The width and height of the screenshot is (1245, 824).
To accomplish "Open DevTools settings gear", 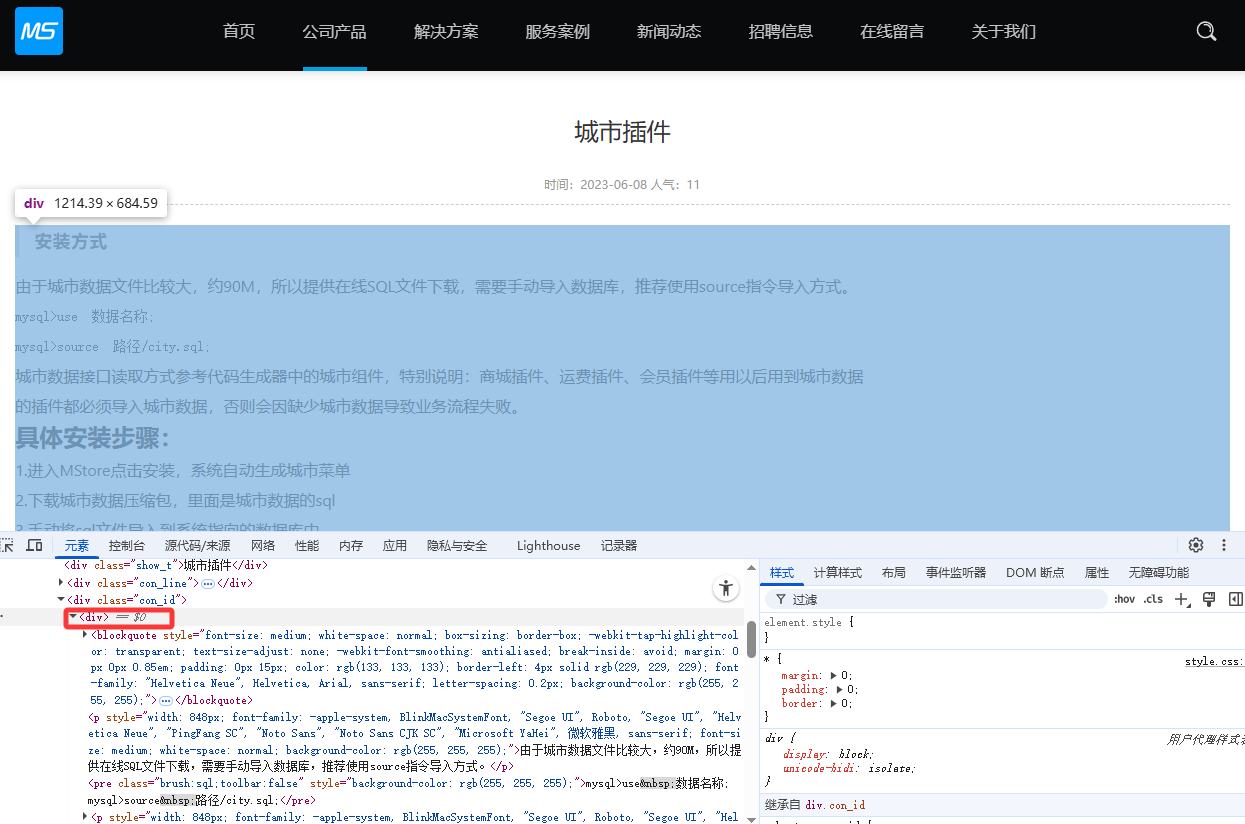I will [1196, 545].
